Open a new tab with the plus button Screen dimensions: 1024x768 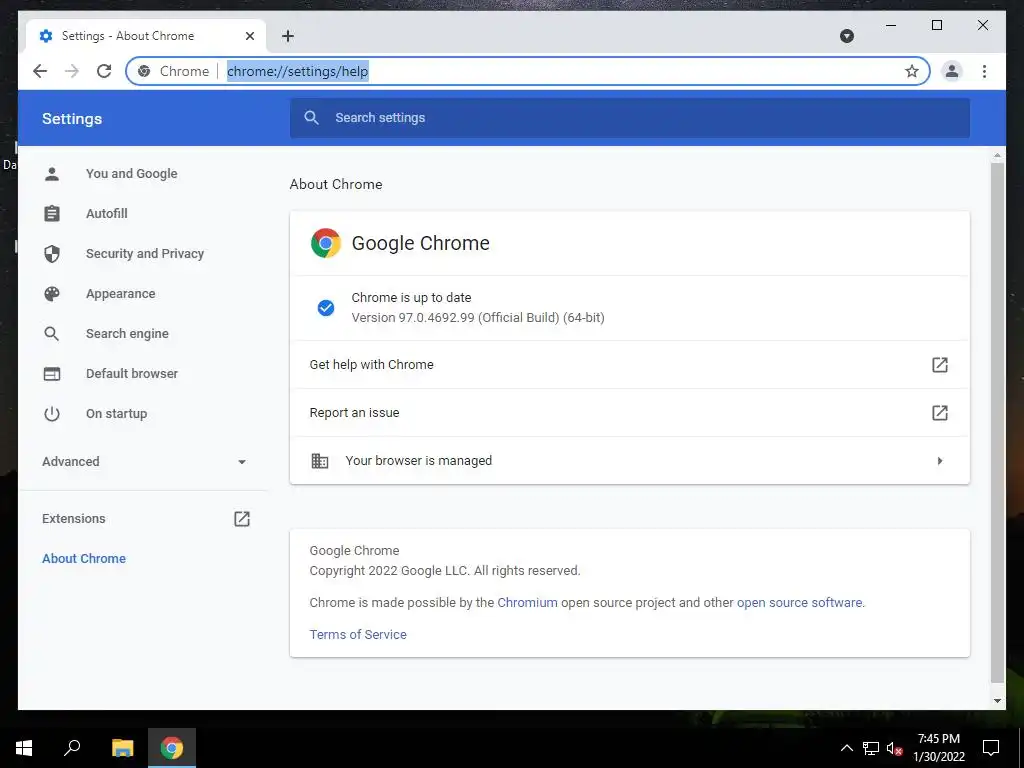click(288, 36)
